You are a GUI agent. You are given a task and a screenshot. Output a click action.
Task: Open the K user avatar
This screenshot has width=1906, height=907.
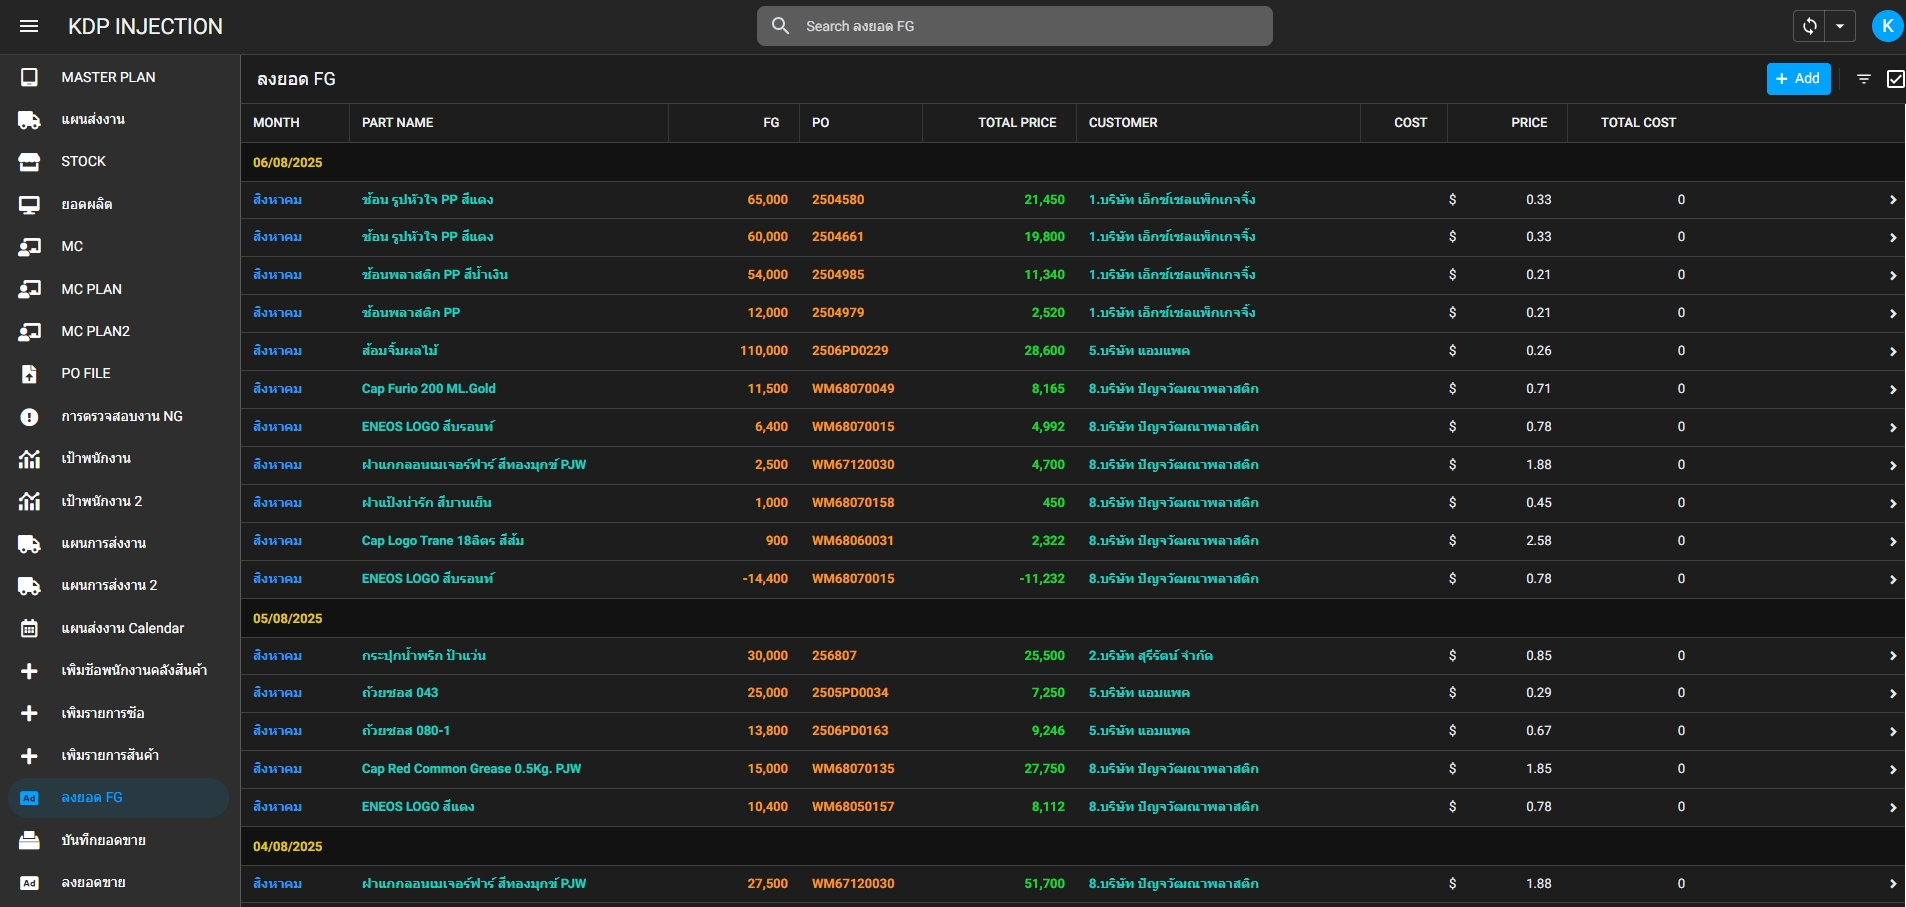click(1887, 26)
